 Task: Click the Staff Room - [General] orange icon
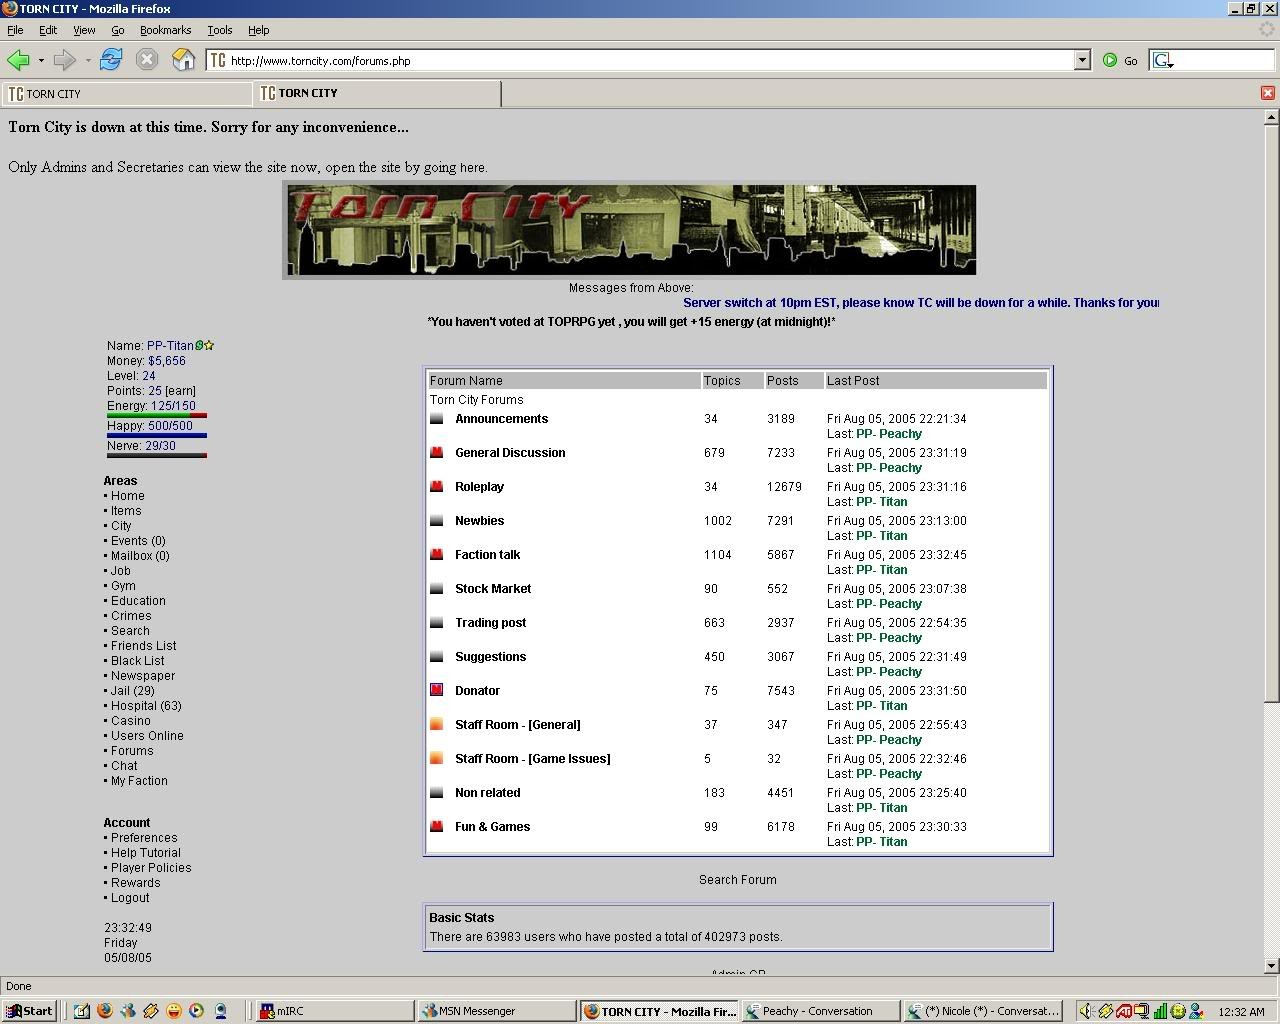coord(436,725)
